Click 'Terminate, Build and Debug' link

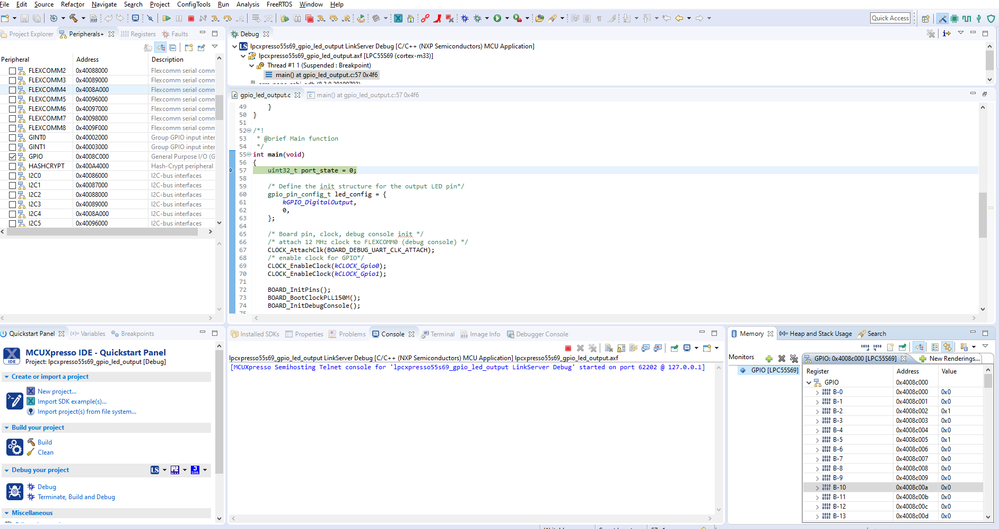pyautogui.click(x=76, y=497)
